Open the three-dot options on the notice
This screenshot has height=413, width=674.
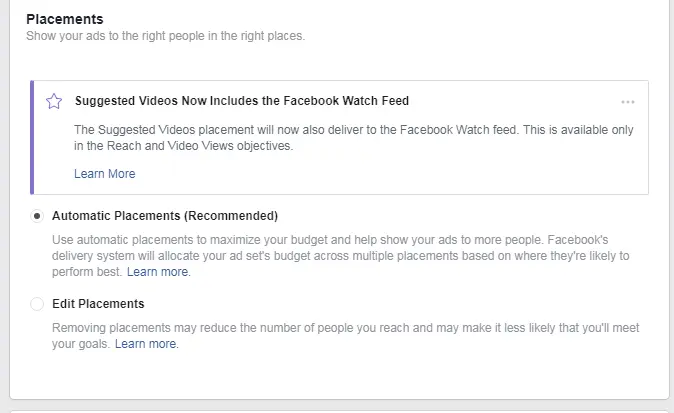click(x=628, y=102)
